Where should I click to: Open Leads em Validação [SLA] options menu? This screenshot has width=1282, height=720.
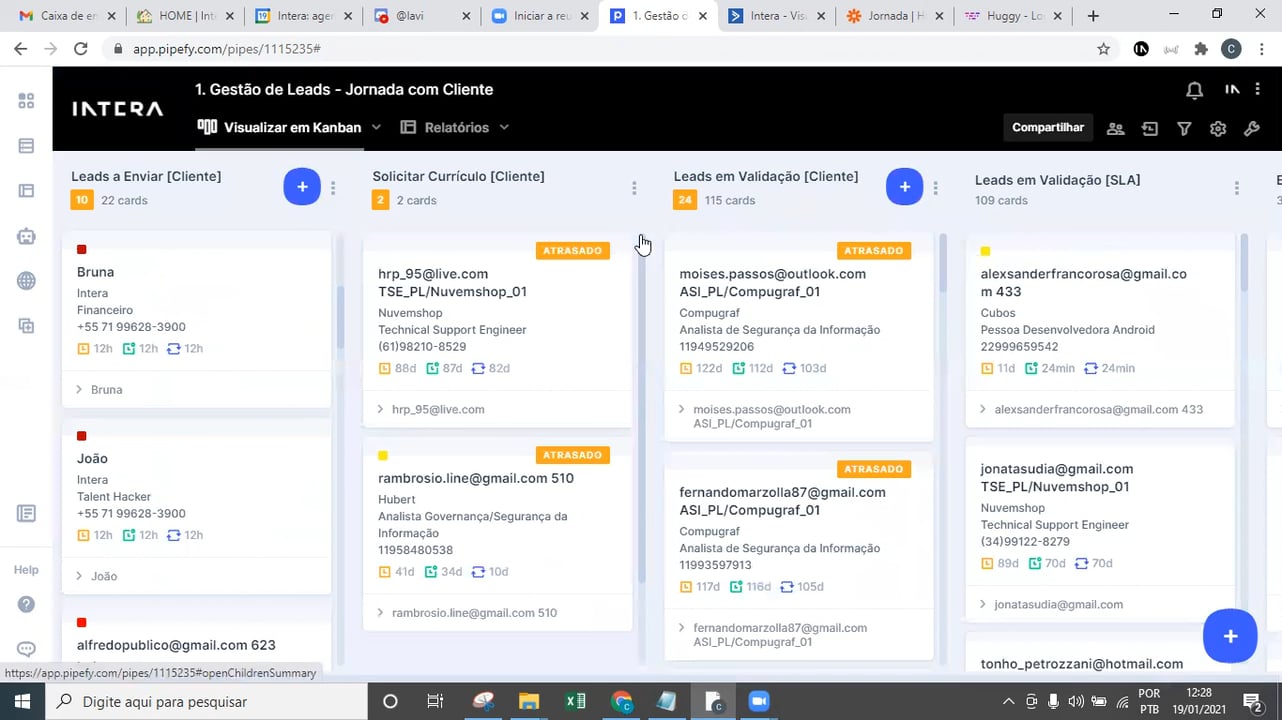(x=1237, y=188)
